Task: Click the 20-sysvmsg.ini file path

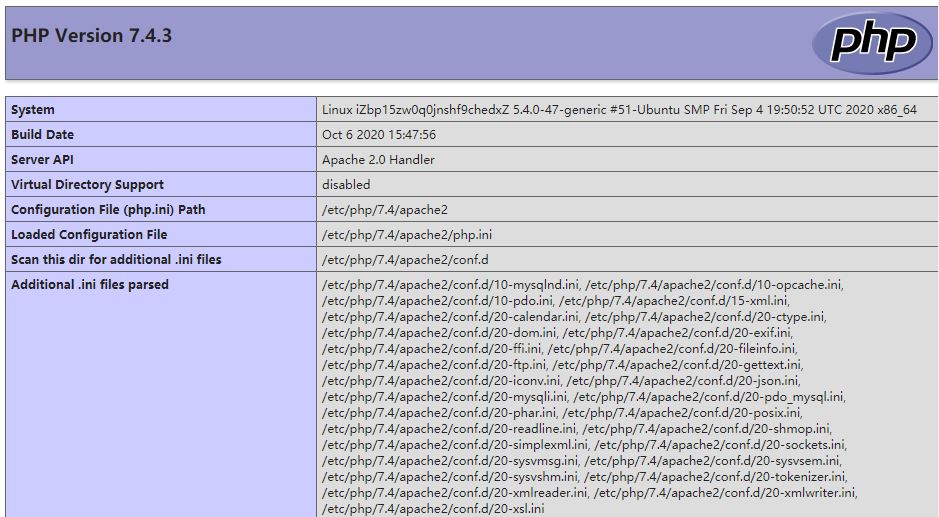Action: click(450, 461)
